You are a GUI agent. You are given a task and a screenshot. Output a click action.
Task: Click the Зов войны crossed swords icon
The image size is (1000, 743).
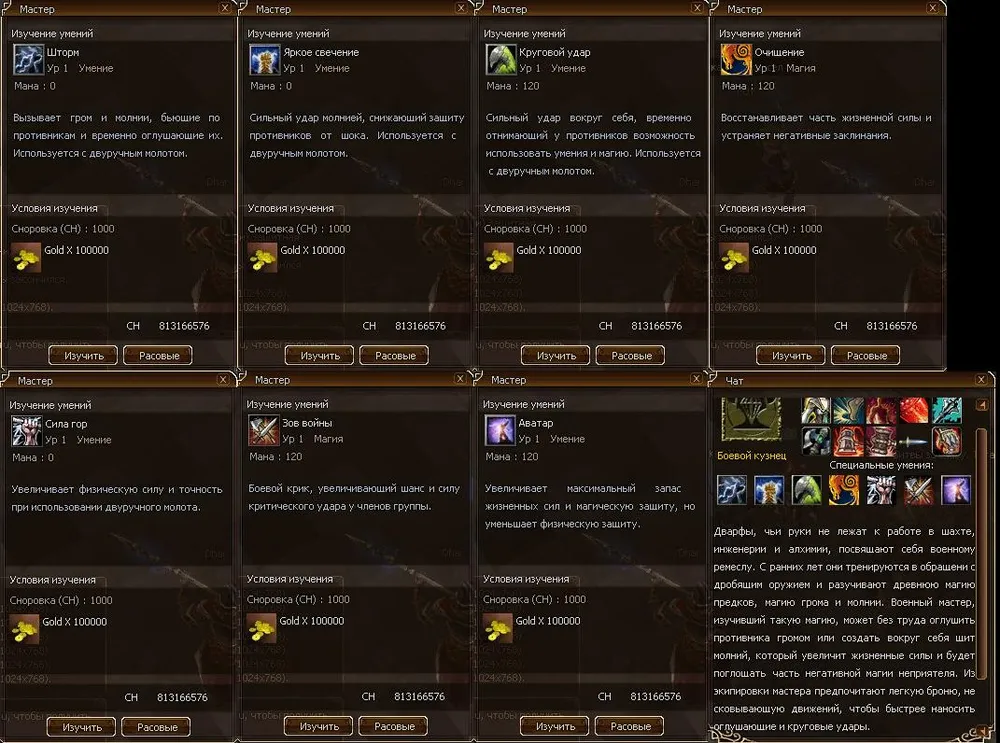coord(263,430)
